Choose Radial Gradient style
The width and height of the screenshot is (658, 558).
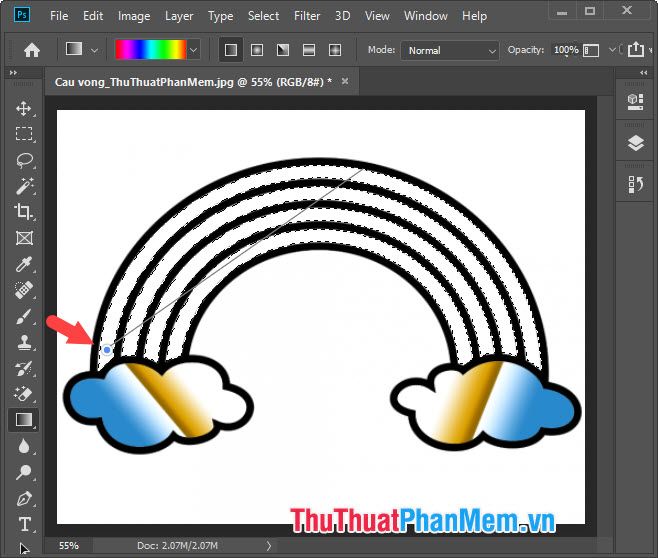tap(257, 50)
